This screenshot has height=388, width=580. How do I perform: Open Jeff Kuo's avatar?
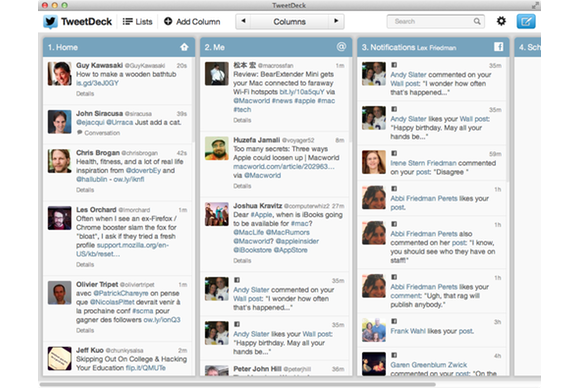[x=60, y=358]
